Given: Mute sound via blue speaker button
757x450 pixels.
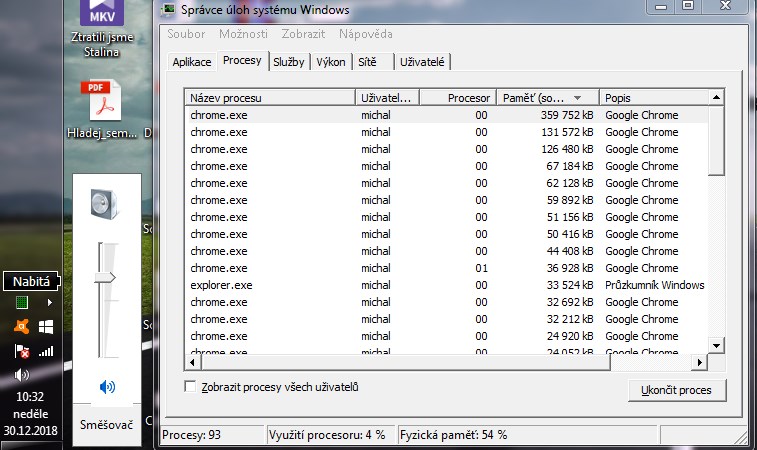Looking at the screenshot, I should click(107, 387).
